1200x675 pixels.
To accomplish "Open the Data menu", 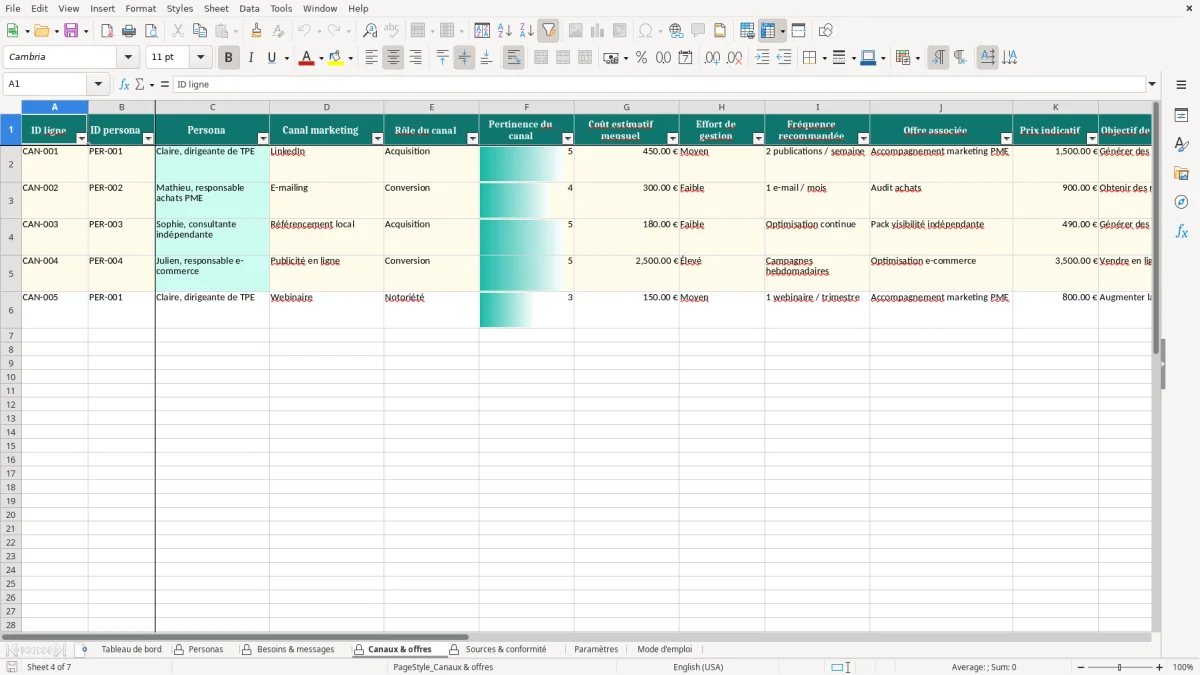I will point(249,8).
